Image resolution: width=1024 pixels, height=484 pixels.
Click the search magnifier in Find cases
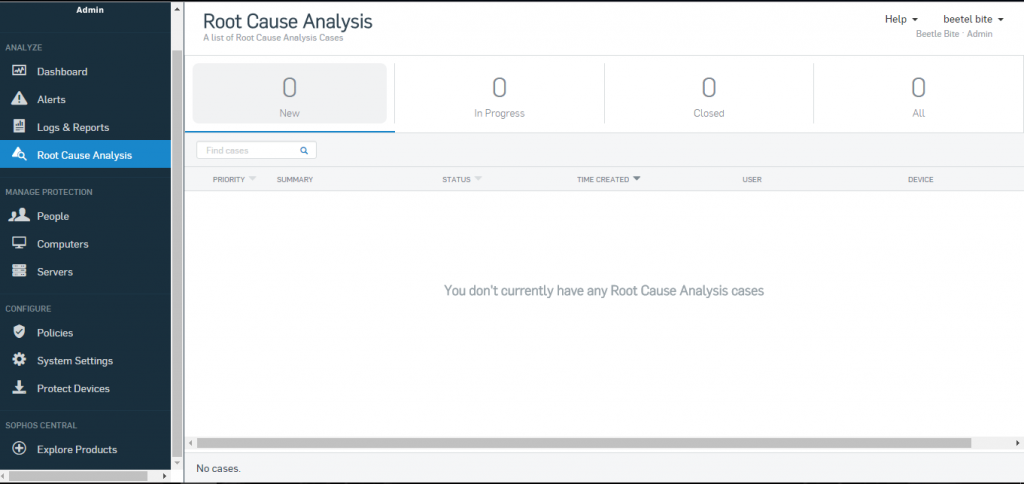coord(304,150)
